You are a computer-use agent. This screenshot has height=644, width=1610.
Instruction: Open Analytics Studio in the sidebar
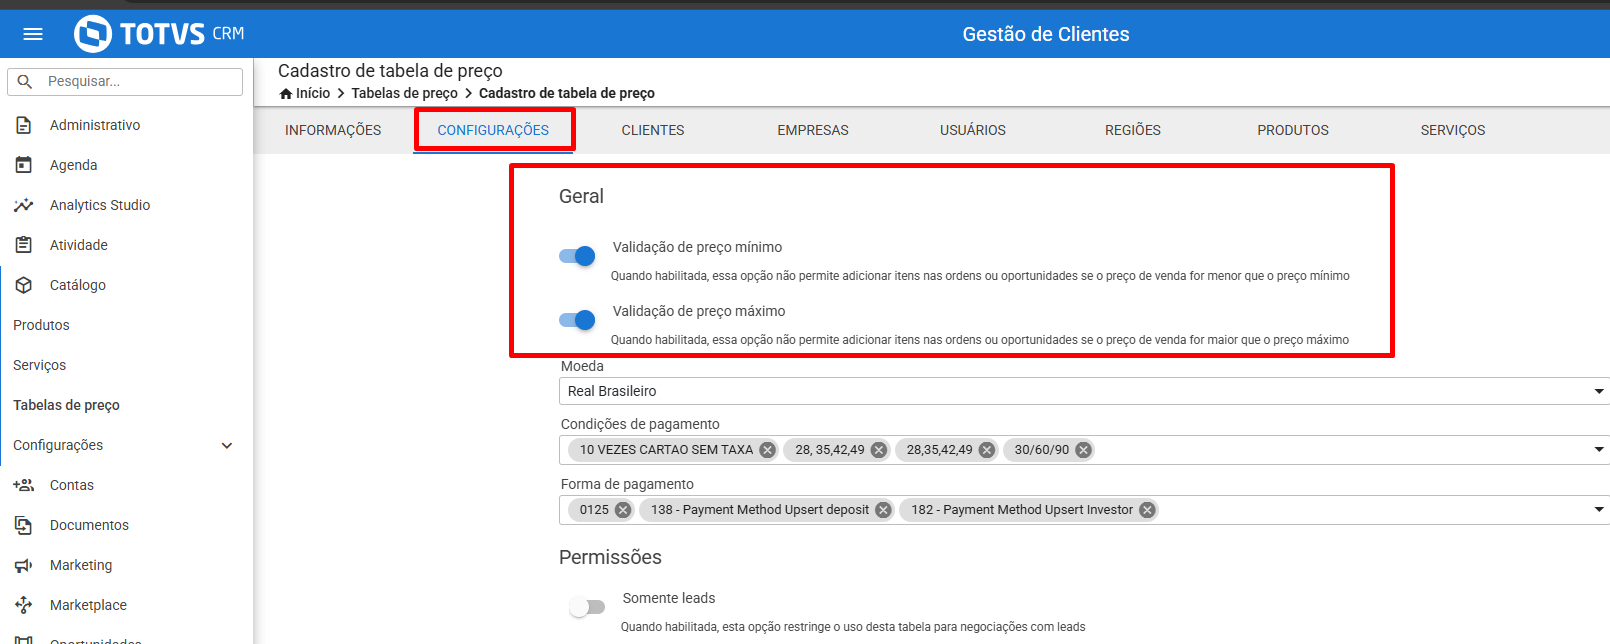(100, 205)
